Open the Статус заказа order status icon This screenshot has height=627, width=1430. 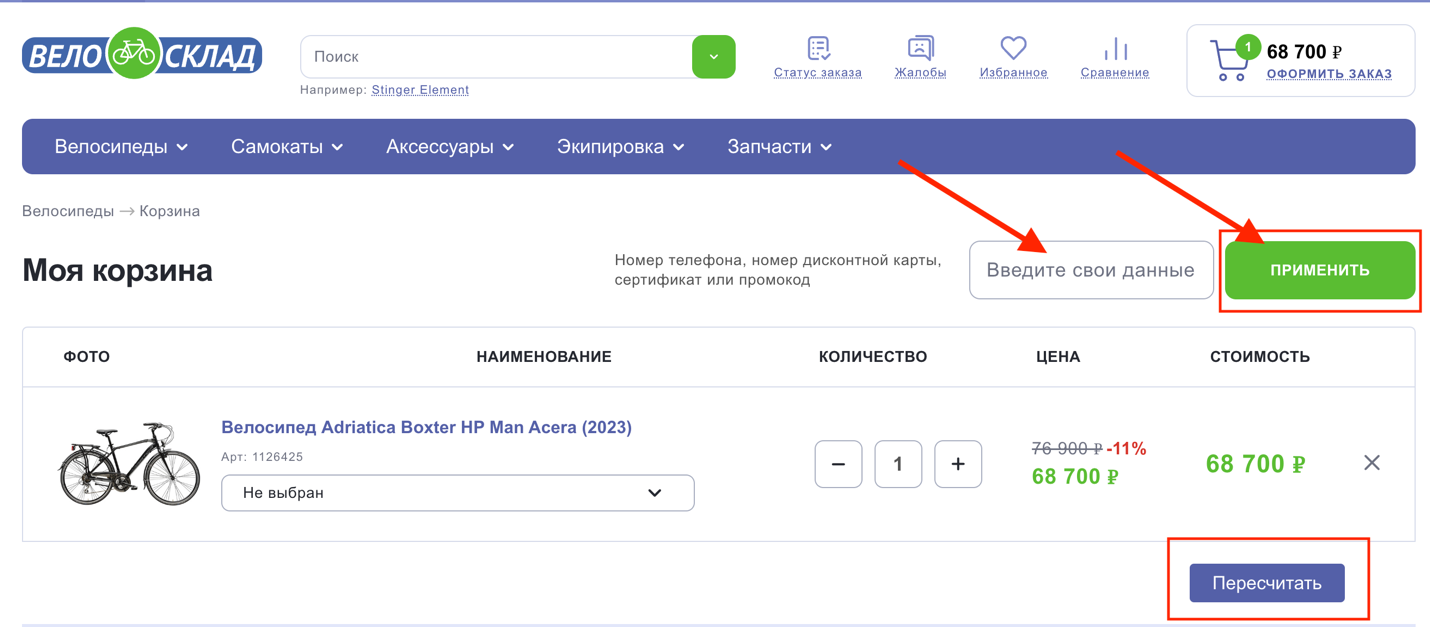(818, 48)
